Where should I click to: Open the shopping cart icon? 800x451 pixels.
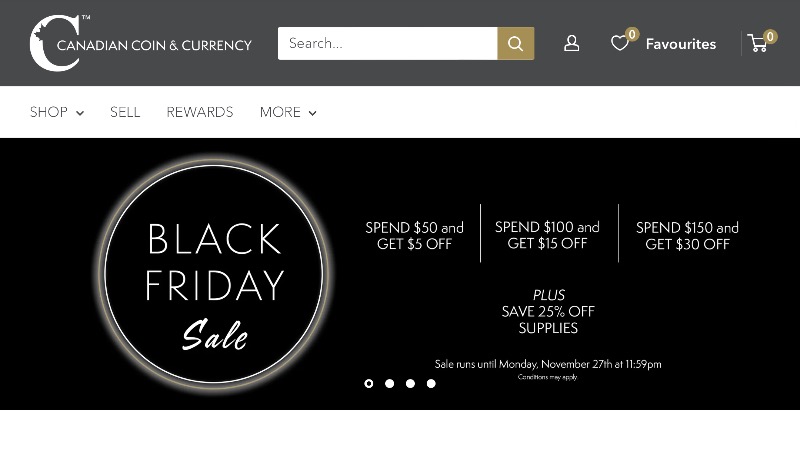[758, 43]
